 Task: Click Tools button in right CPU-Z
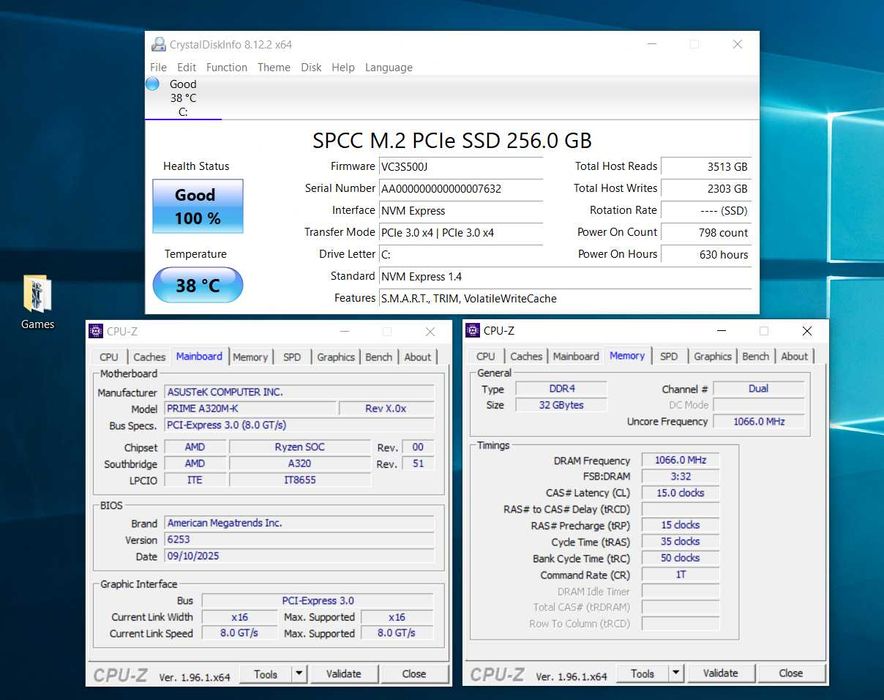click(x=642, y=674)
